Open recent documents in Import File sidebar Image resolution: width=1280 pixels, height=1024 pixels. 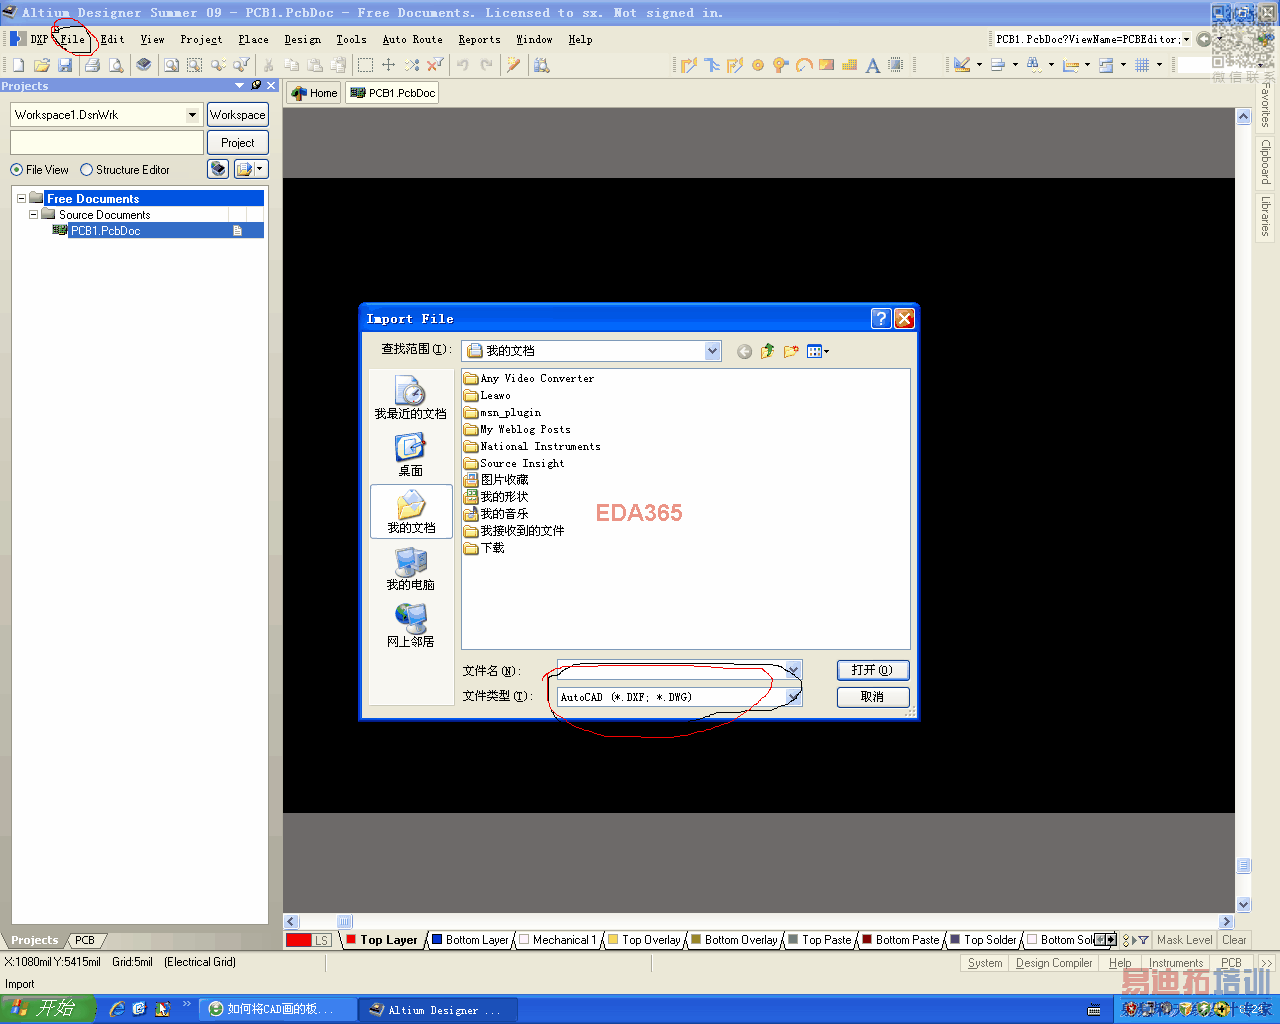[x=410, y=398]
